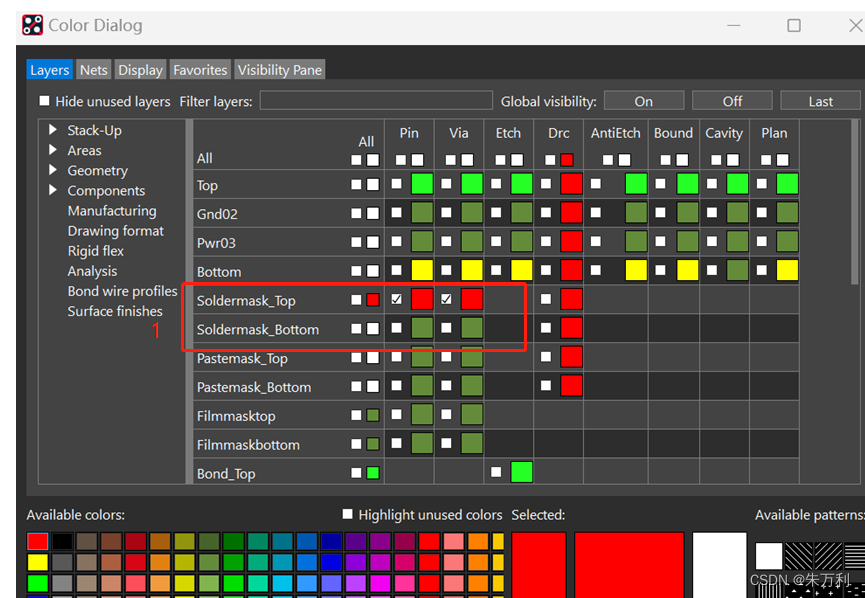Uncheck Soldermask_Top Pin visibility checkbox
865x598 pixels.
click(396, 299)
